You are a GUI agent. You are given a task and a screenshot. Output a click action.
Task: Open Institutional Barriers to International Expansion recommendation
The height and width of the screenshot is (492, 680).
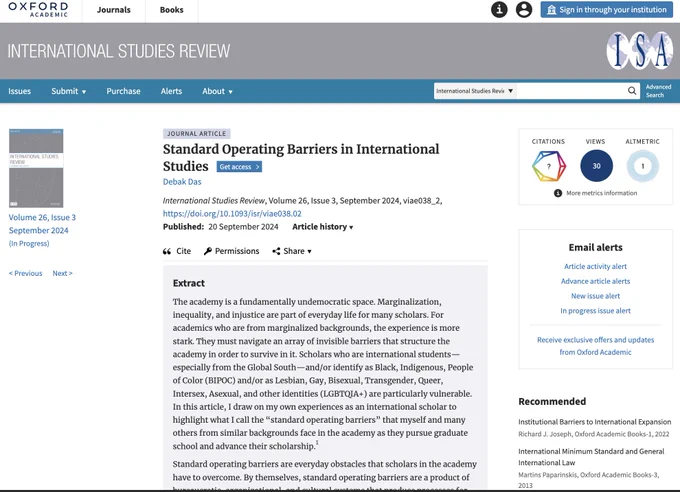point(595,422)
